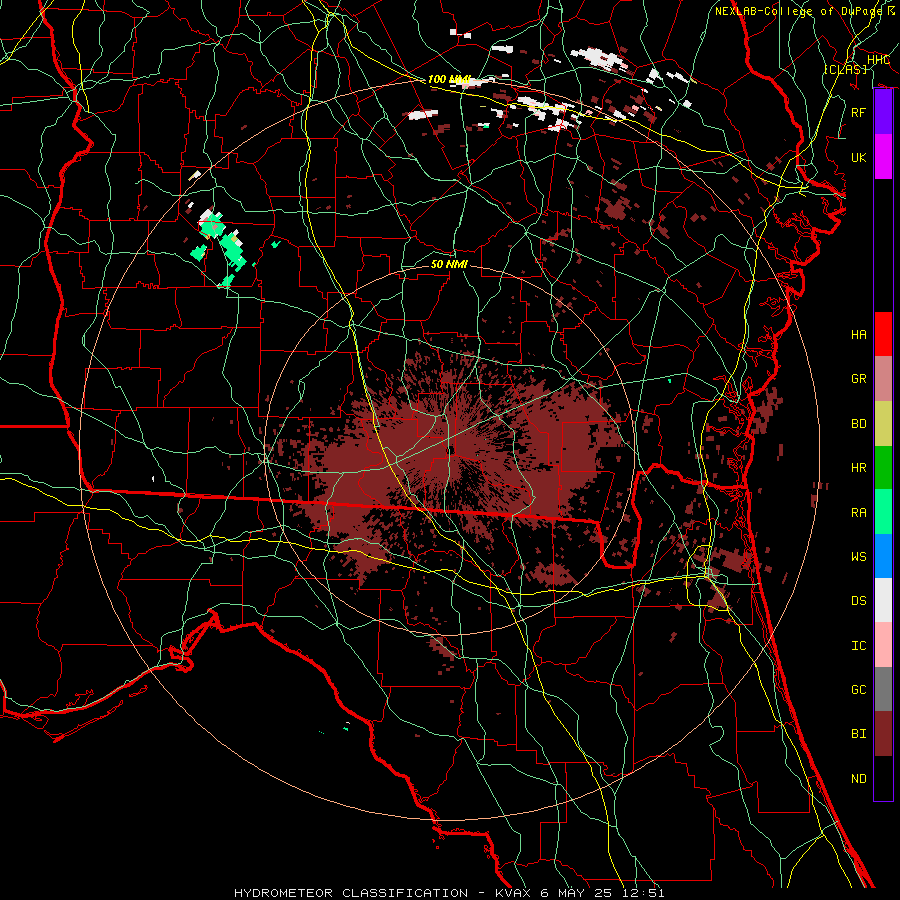Click the BD legend label
Viewport: 900px width, 900px height.
coord(858,424)
